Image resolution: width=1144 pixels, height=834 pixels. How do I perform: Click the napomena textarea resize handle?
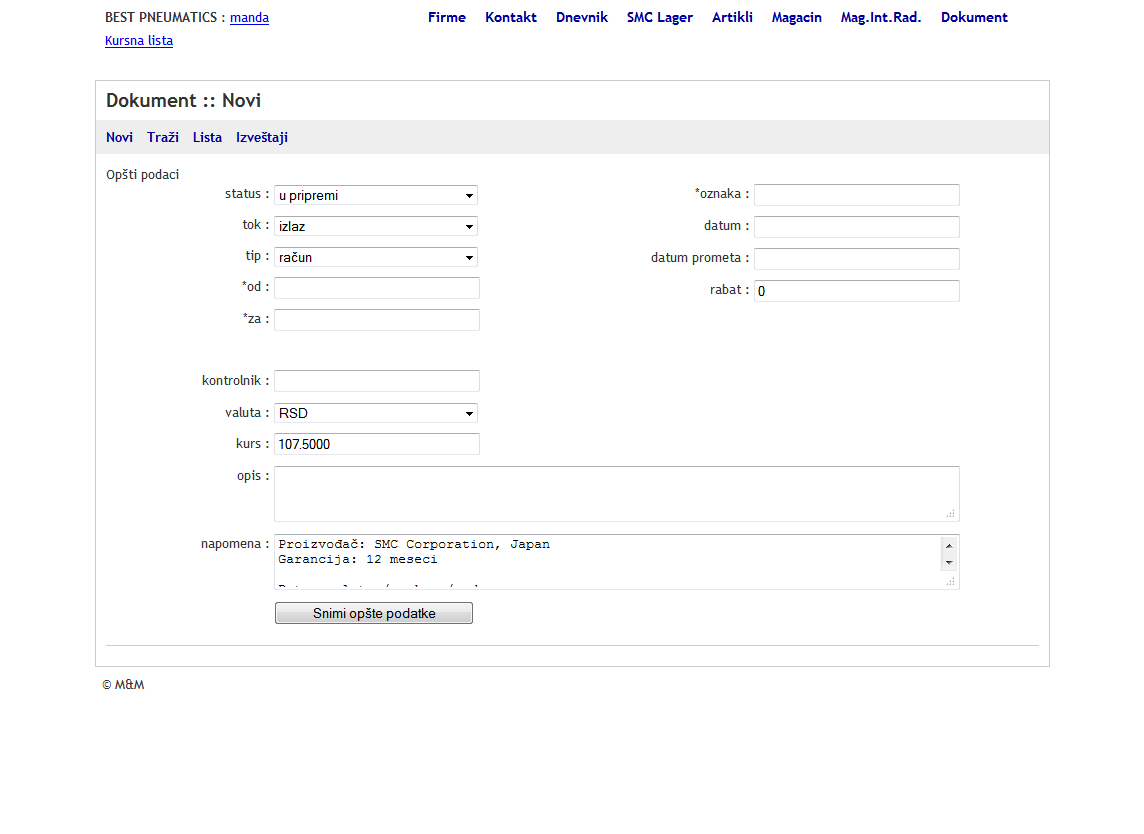951,582
